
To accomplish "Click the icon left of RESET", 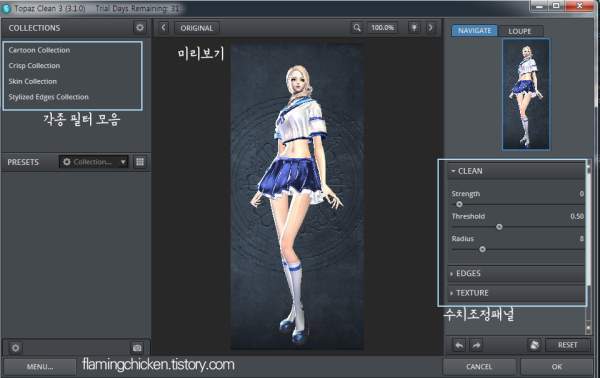I will (534, 345).
